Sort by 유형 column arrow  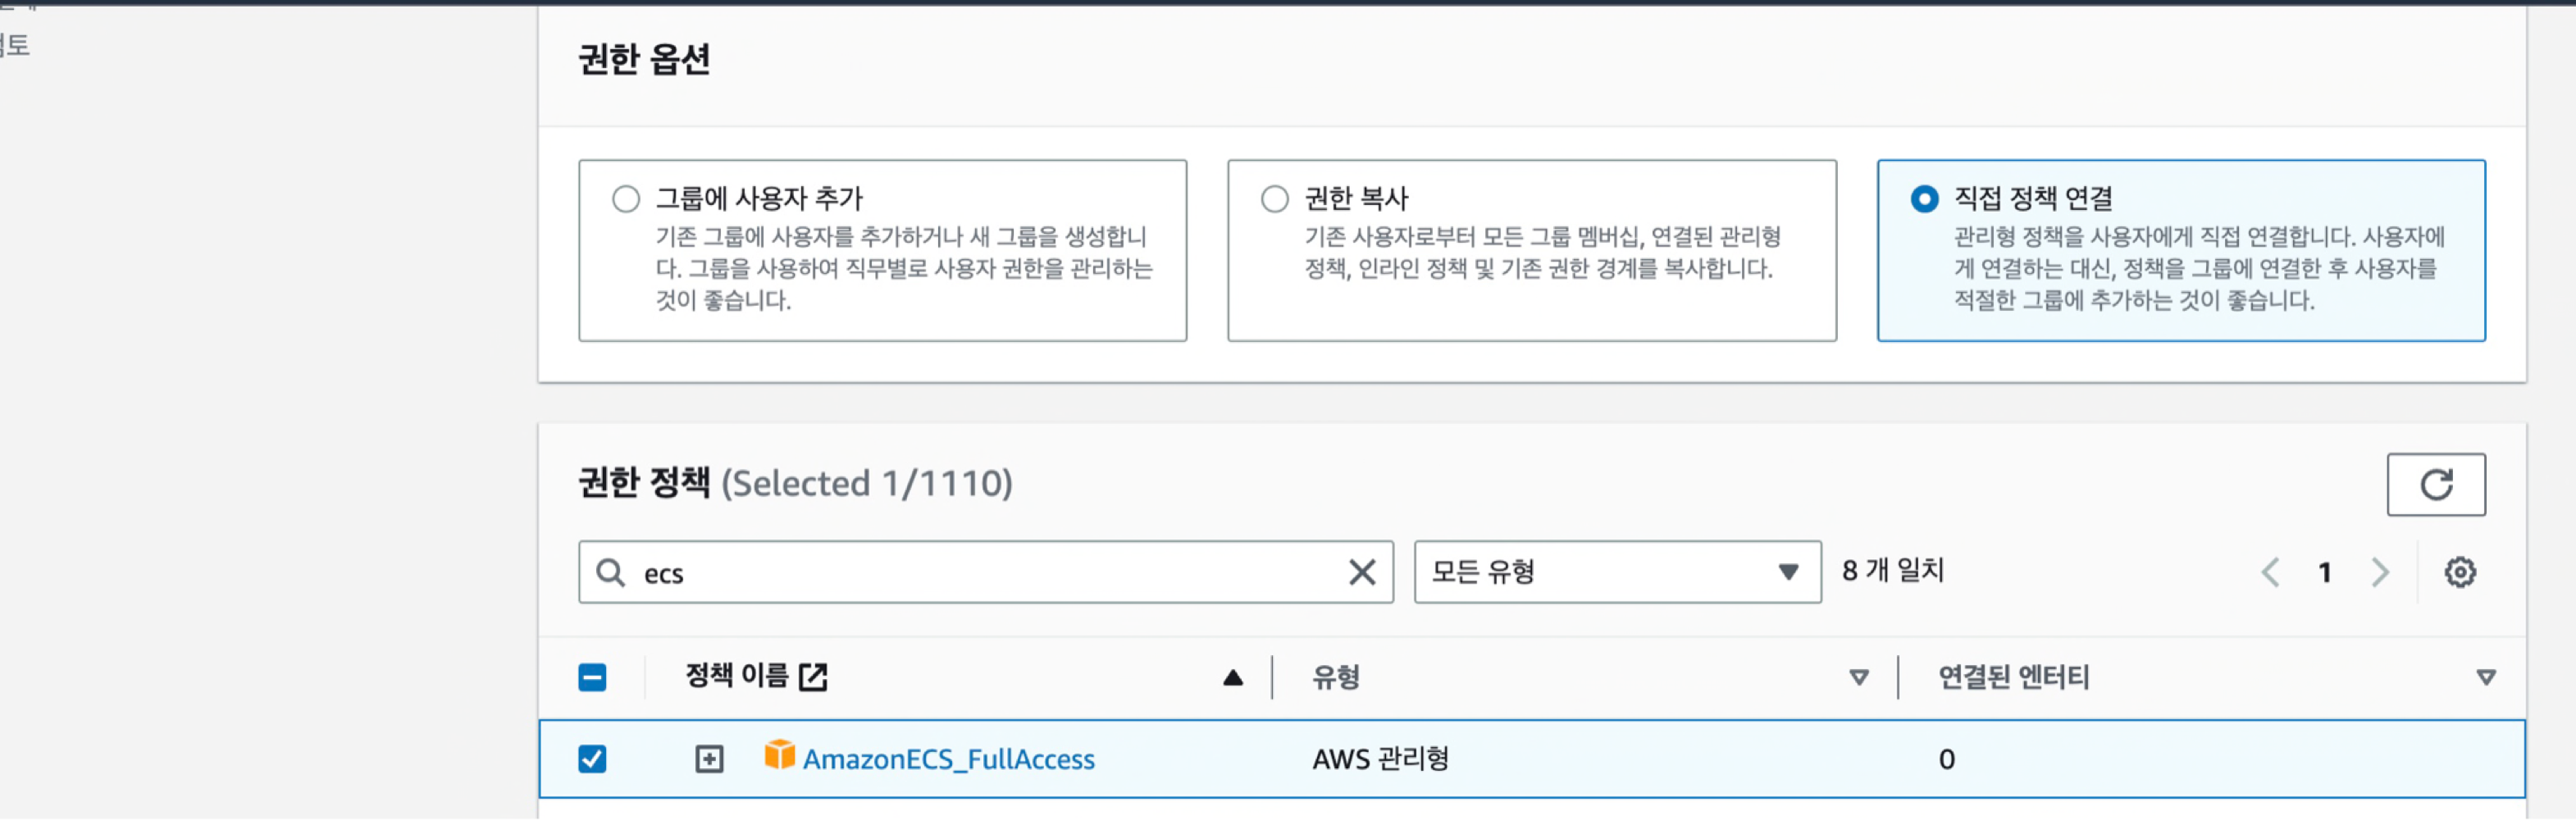point(1858,678)
